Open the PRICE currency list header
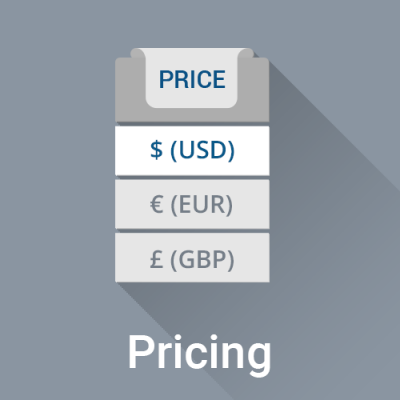Viewport: 400px width, 400px height. 192,85
